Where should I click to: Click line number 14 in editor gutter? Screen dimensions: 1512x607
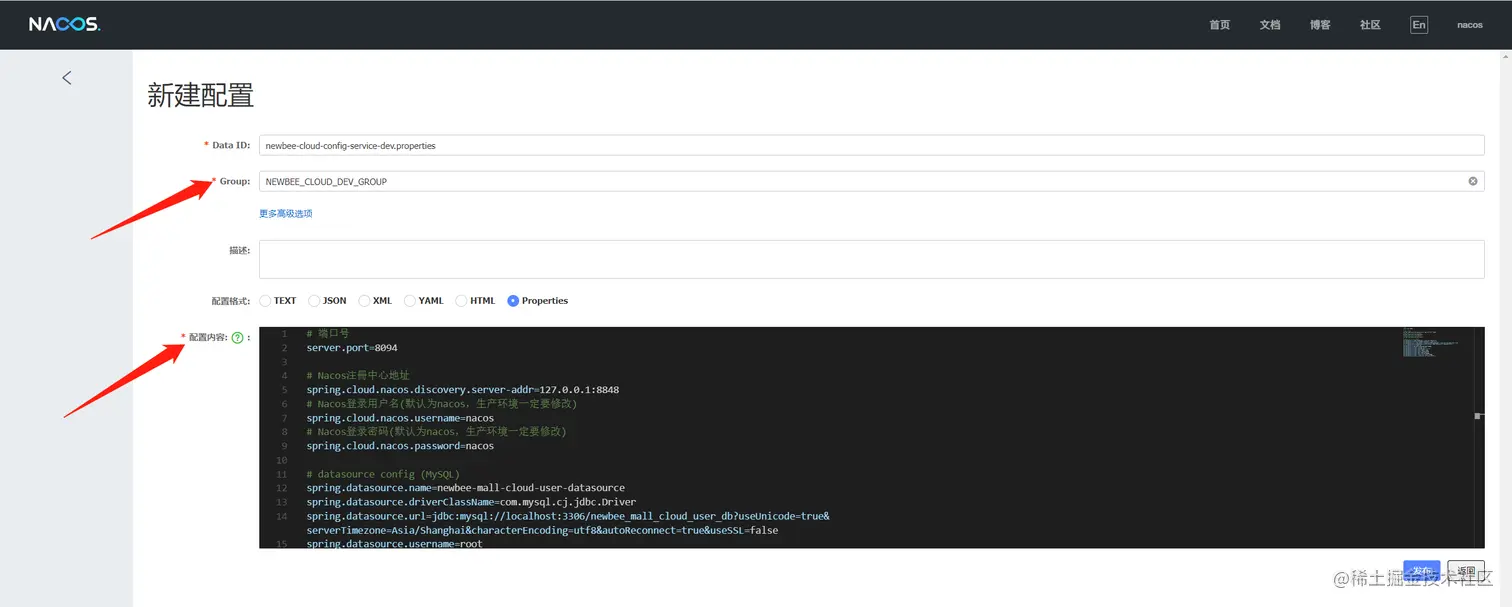click(x=282, y=516)
